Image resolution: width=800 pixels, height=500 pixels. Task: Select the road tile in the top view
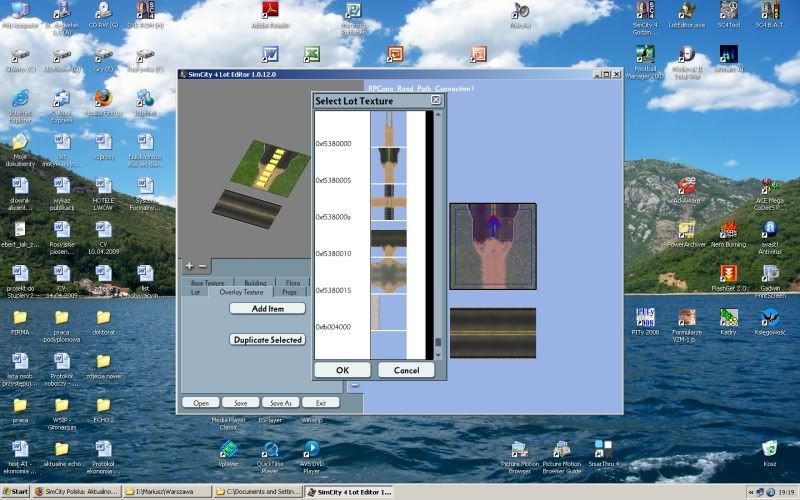(x=493, y=333)
